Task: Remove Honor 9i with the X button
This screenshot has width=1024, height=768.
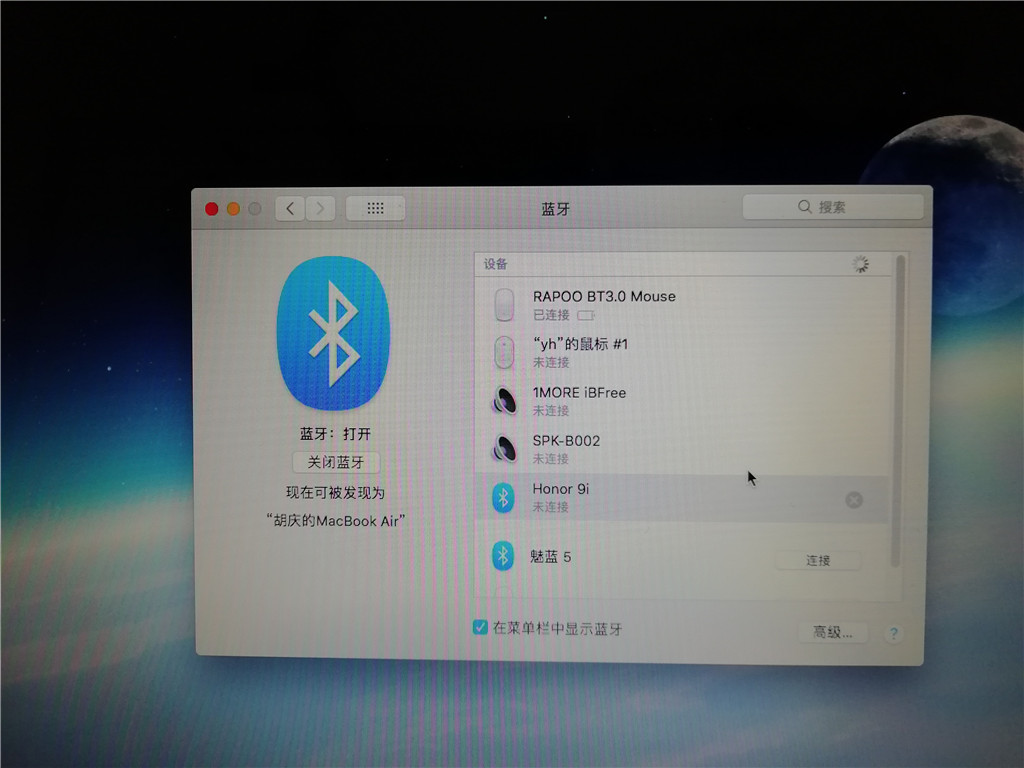Action: coord(853,500)
